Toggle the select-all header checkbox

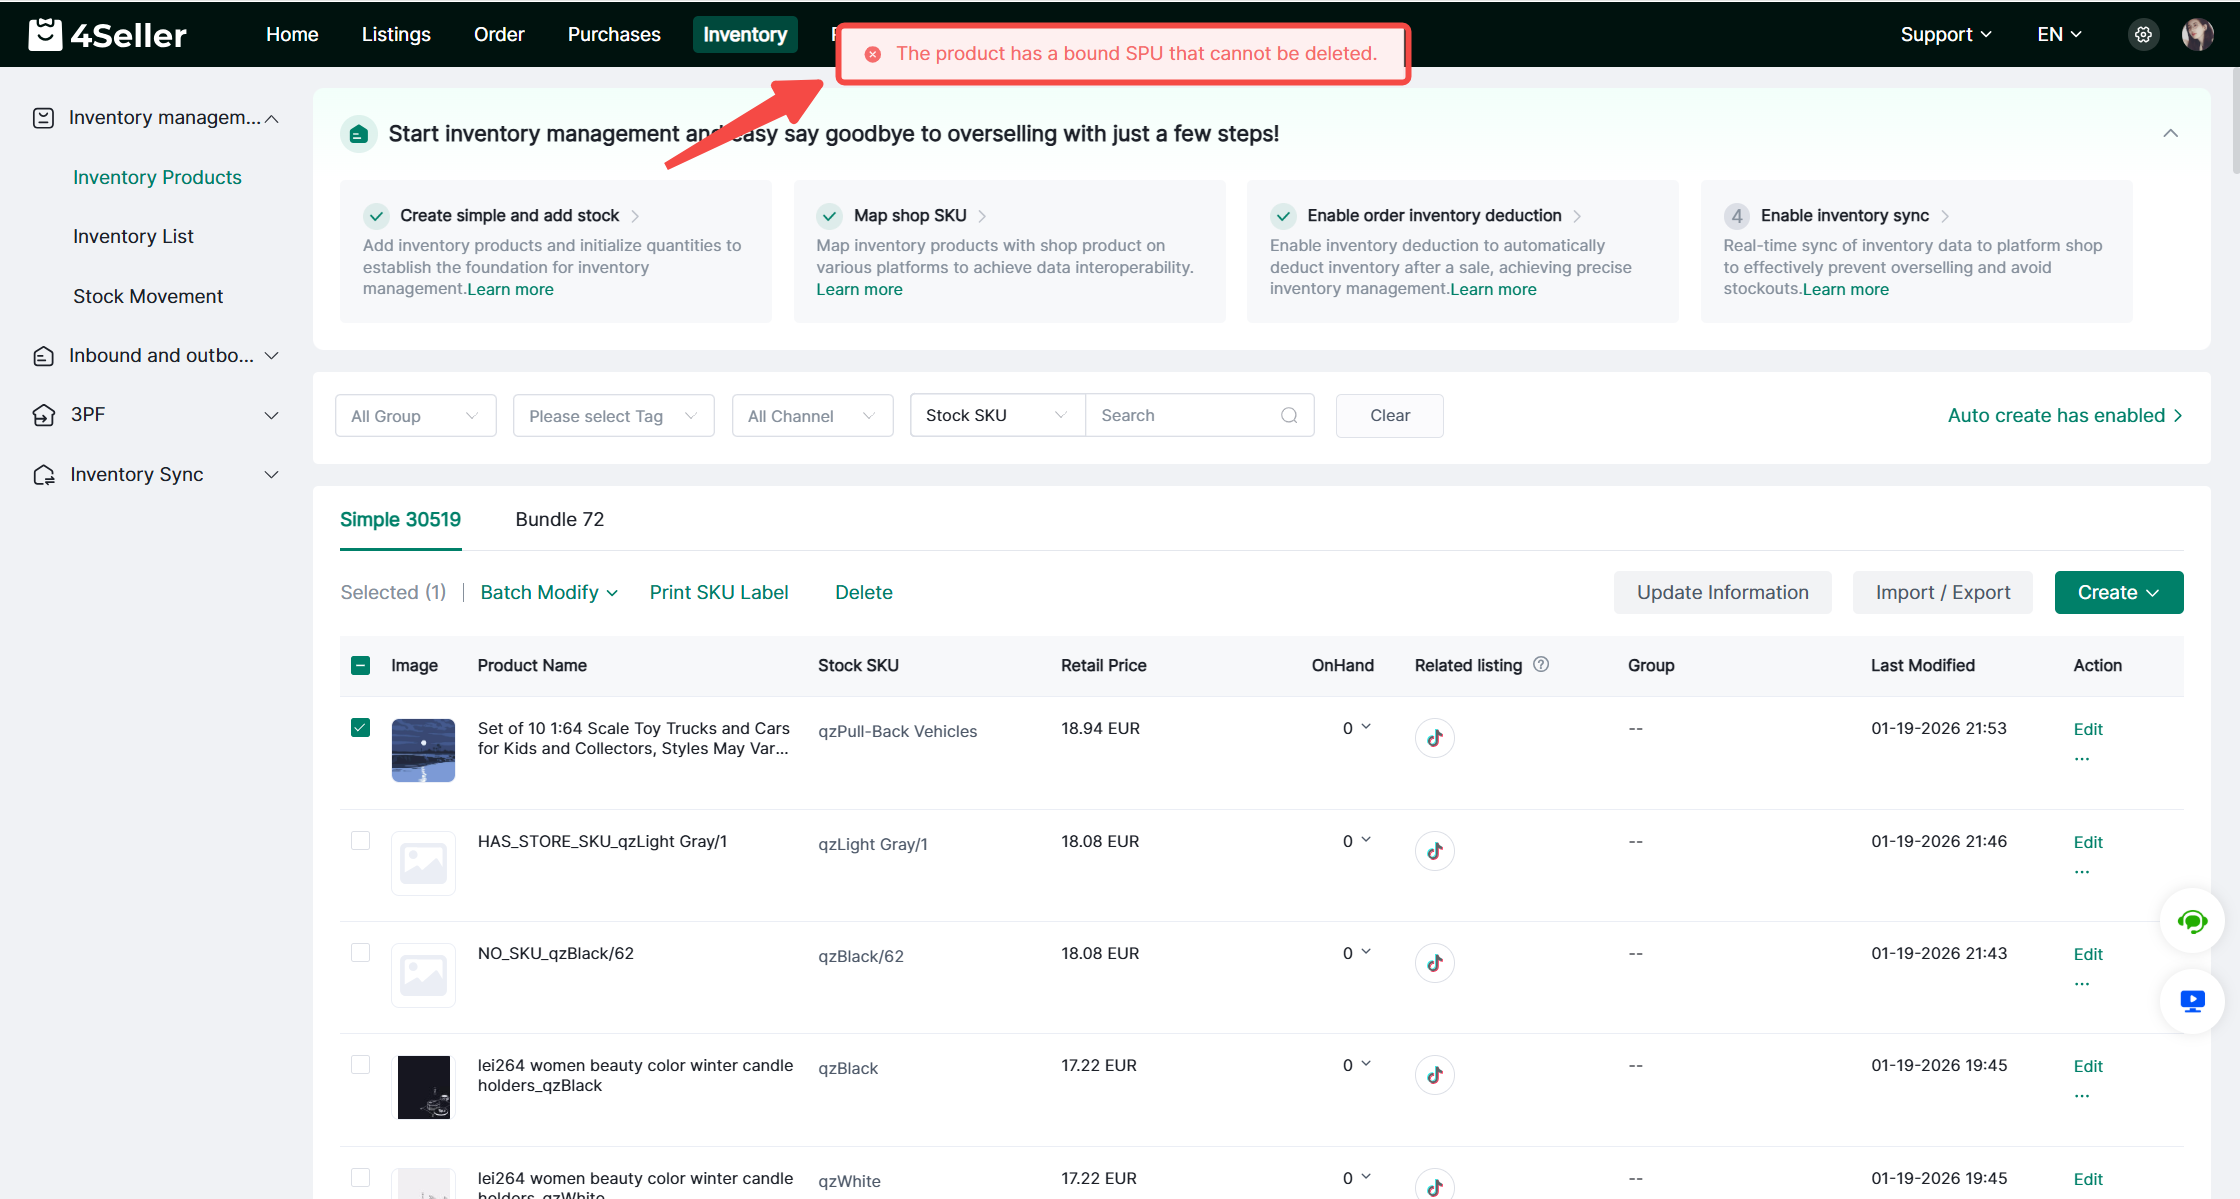tap(361, 666)
